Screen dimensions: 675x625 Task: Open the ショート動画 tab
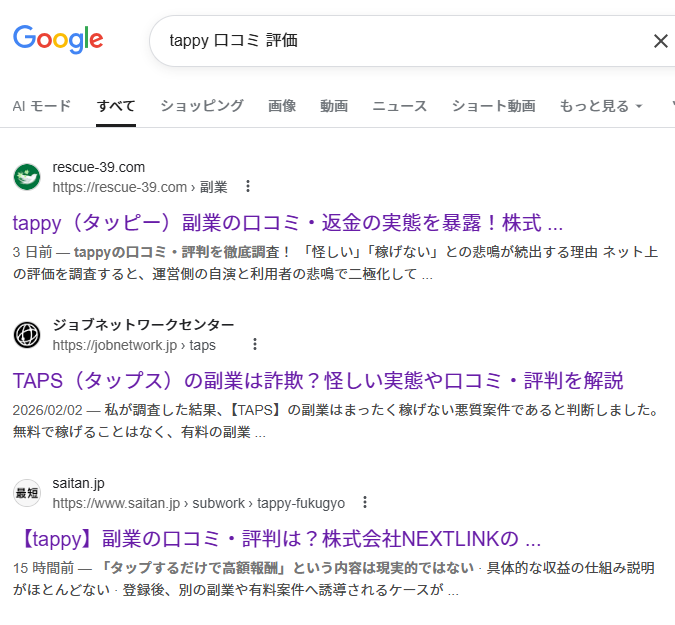click(493, 106)
